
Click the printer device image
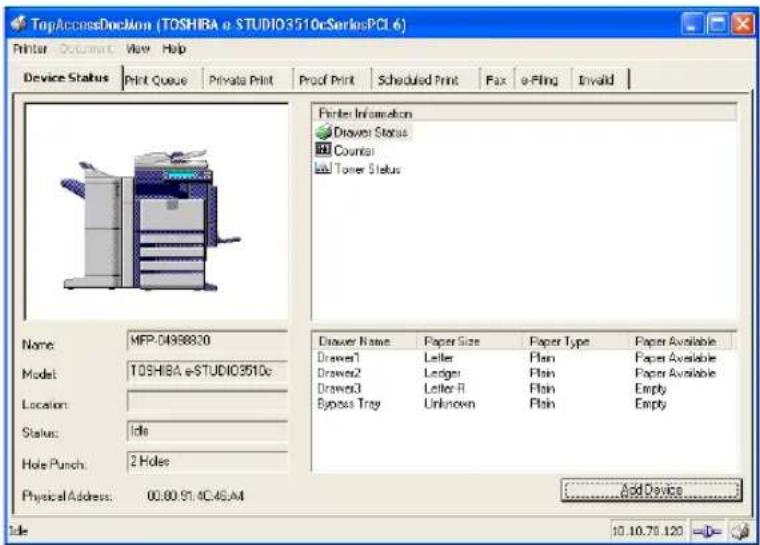151,220
